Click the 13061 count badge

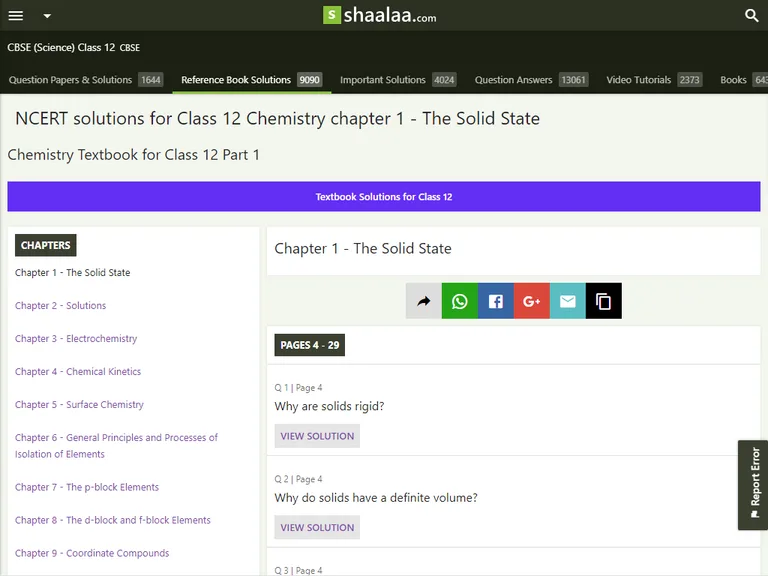pos(574,80)
